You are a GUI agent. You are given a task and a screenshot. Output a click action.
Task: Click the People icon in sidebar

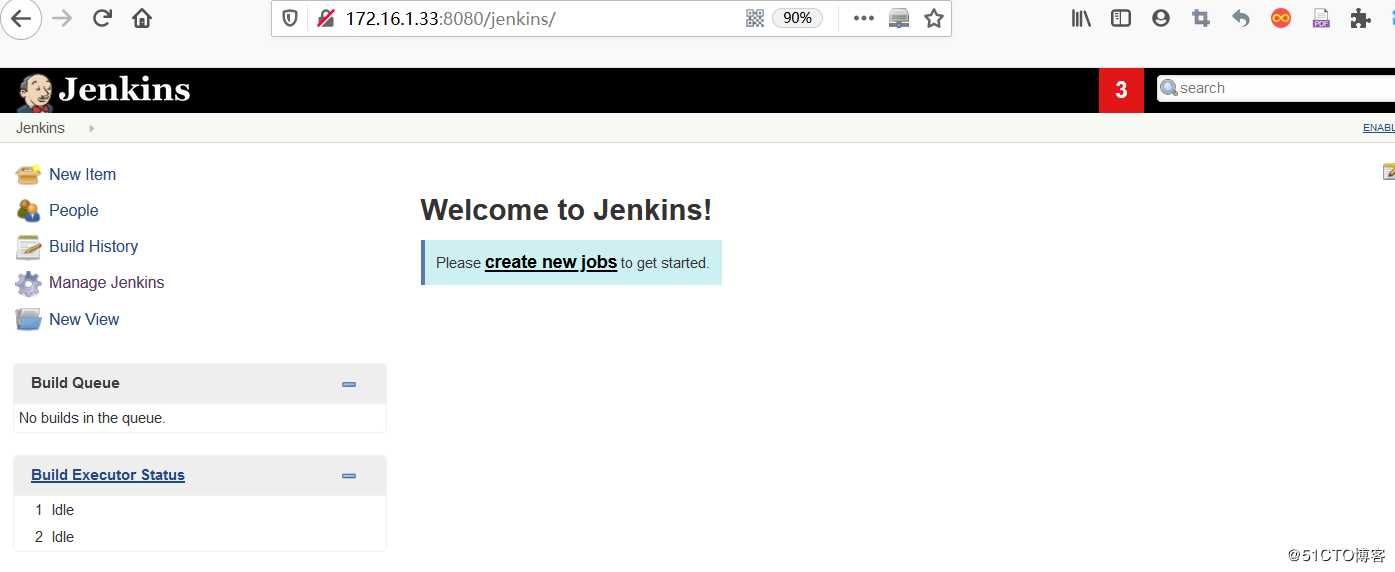pyautogui.click(x=28, y=210)
